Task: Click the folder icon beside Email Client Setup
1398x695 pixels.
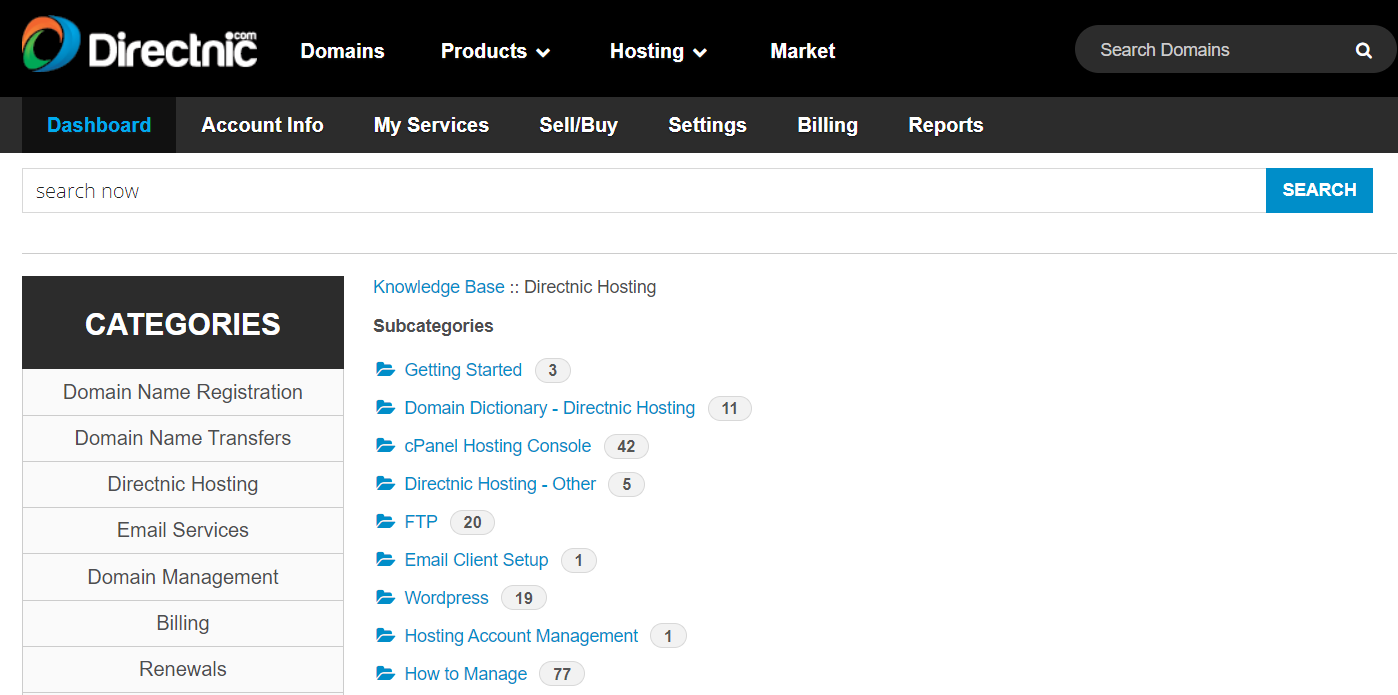Action: click(x=385, y=560)
